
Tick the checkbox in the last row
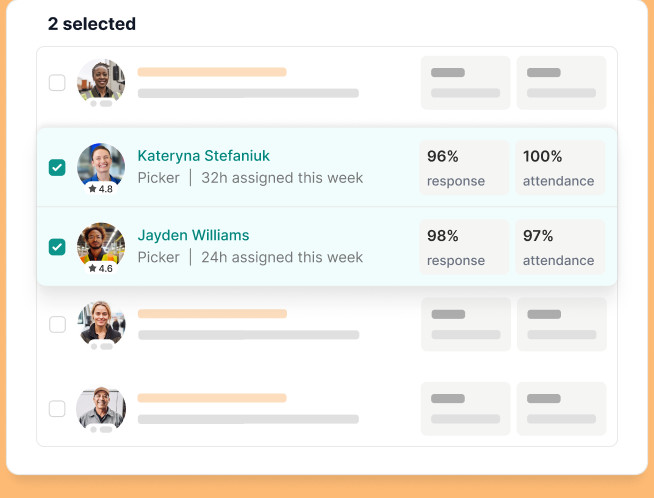[x=57, y=408]
